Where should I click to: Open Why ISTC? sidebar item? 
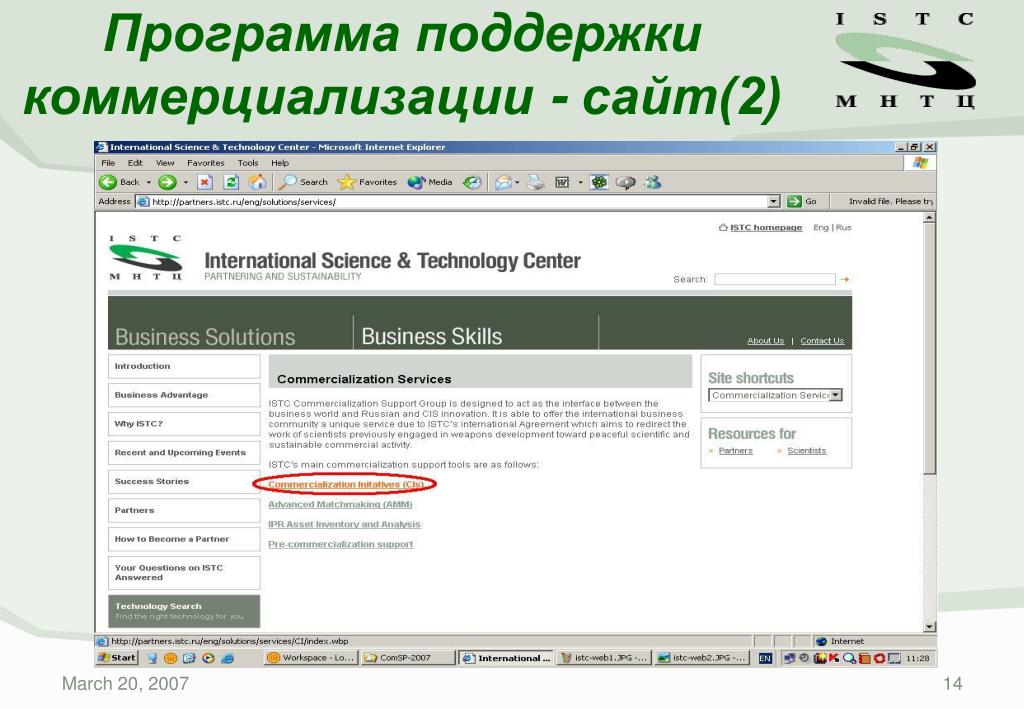(x=184, y=424)
